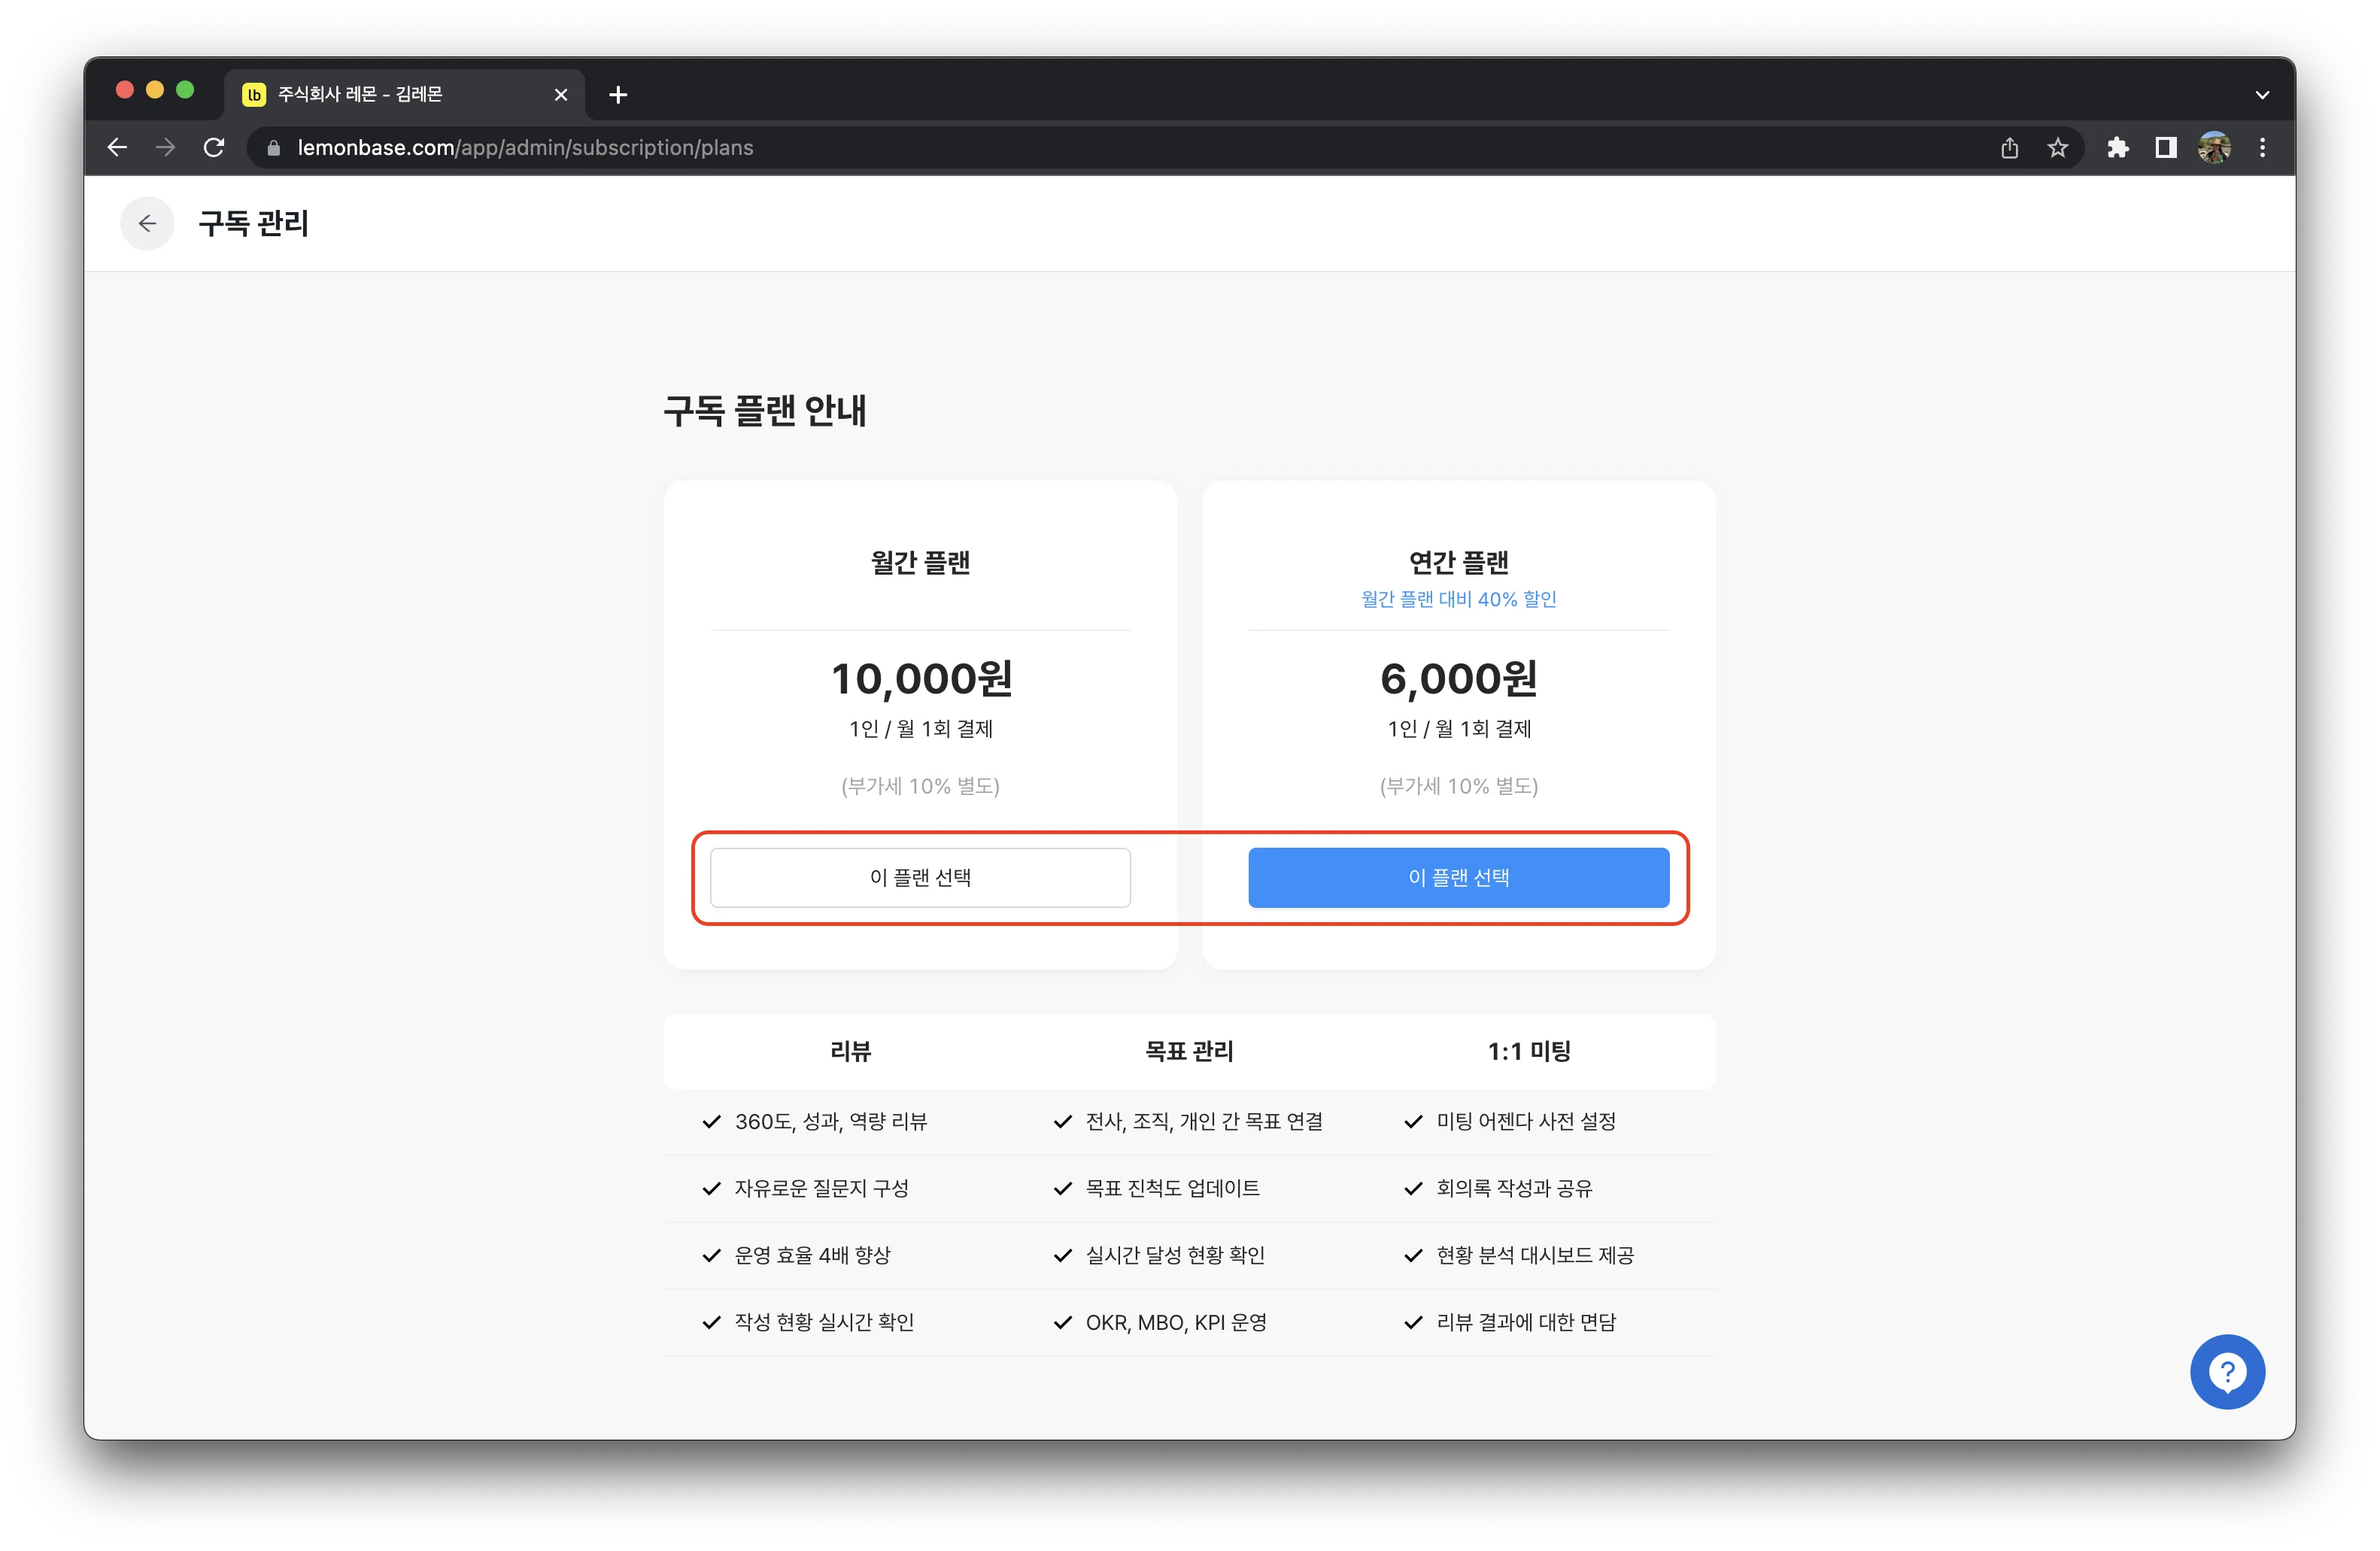
Task: Click the browser forward arrow
Action: click(x=165, y=148)
